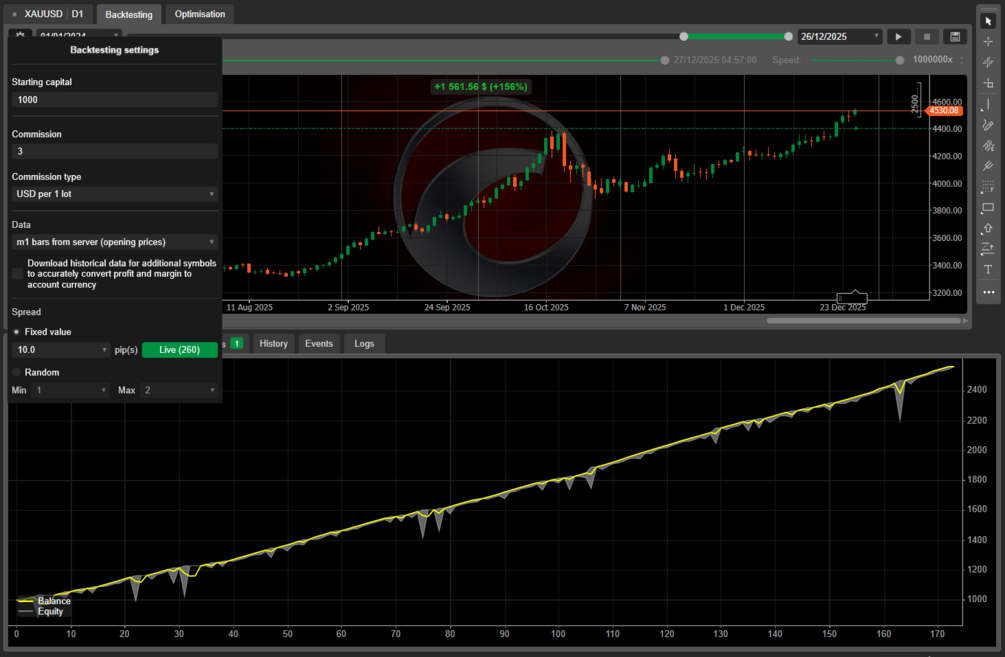Open the Data source dropdown

(x=115, y=242)
